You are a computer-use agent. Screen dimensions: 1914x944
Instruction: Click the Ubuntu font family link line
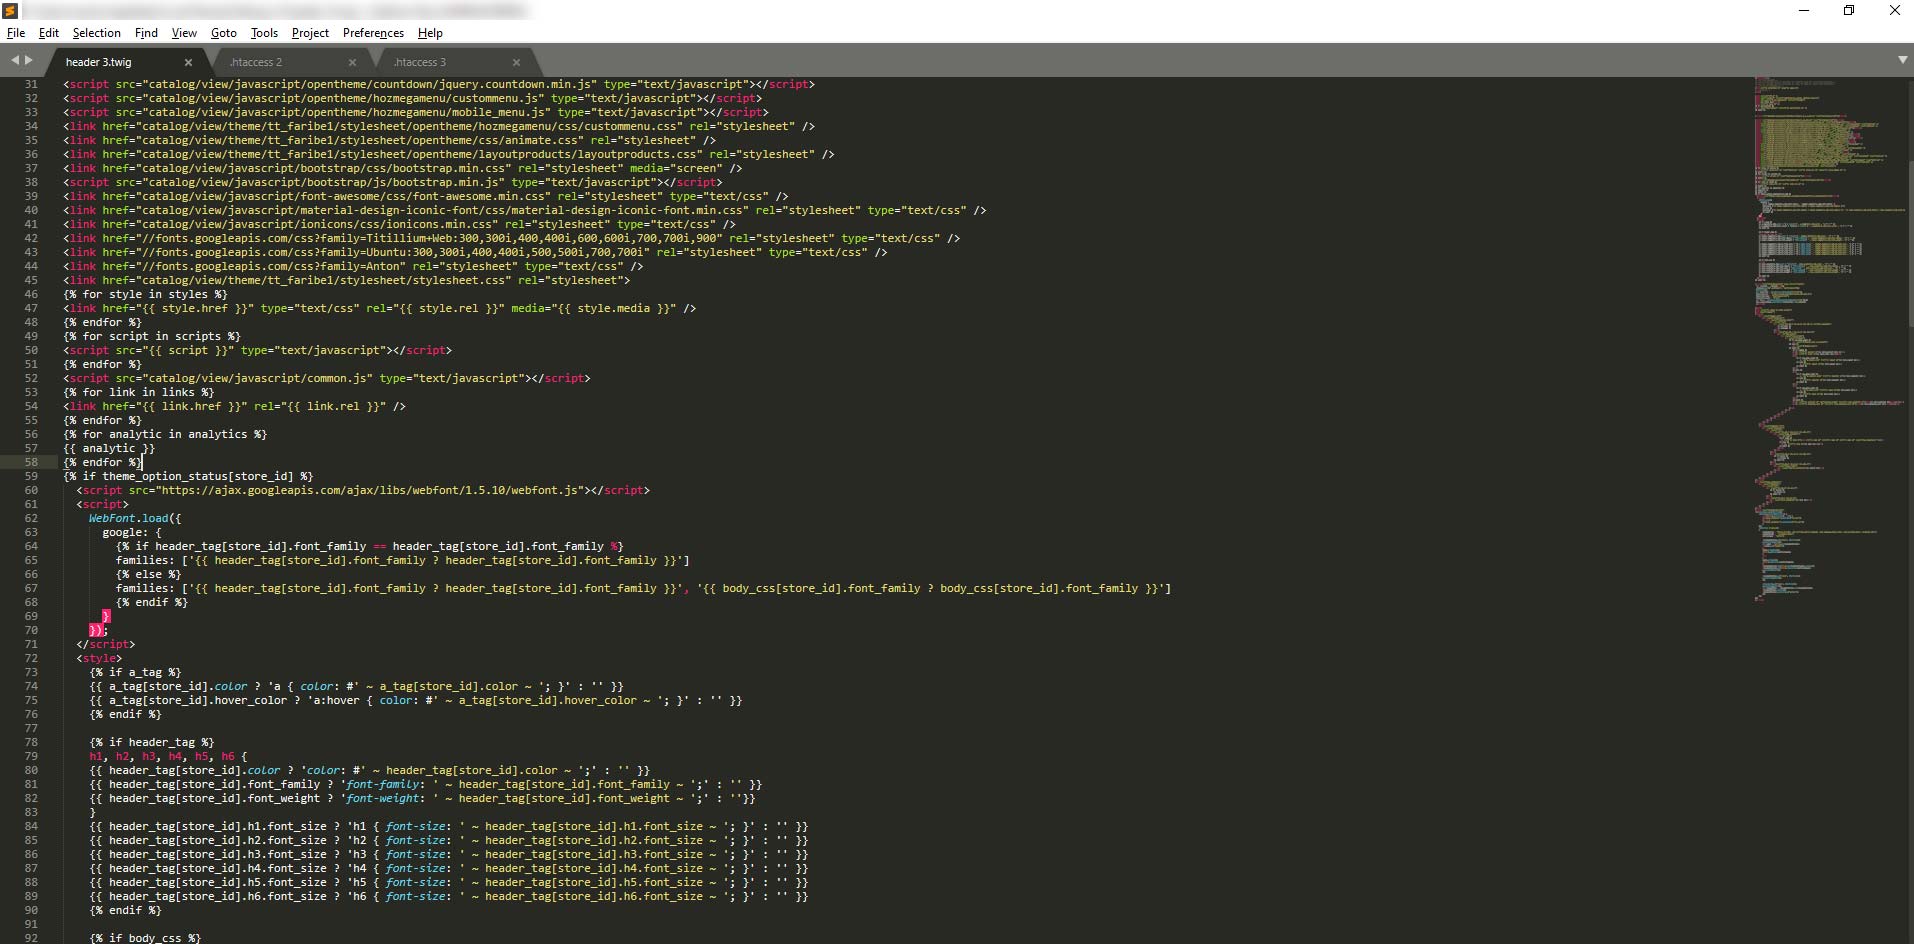point(475,252)
